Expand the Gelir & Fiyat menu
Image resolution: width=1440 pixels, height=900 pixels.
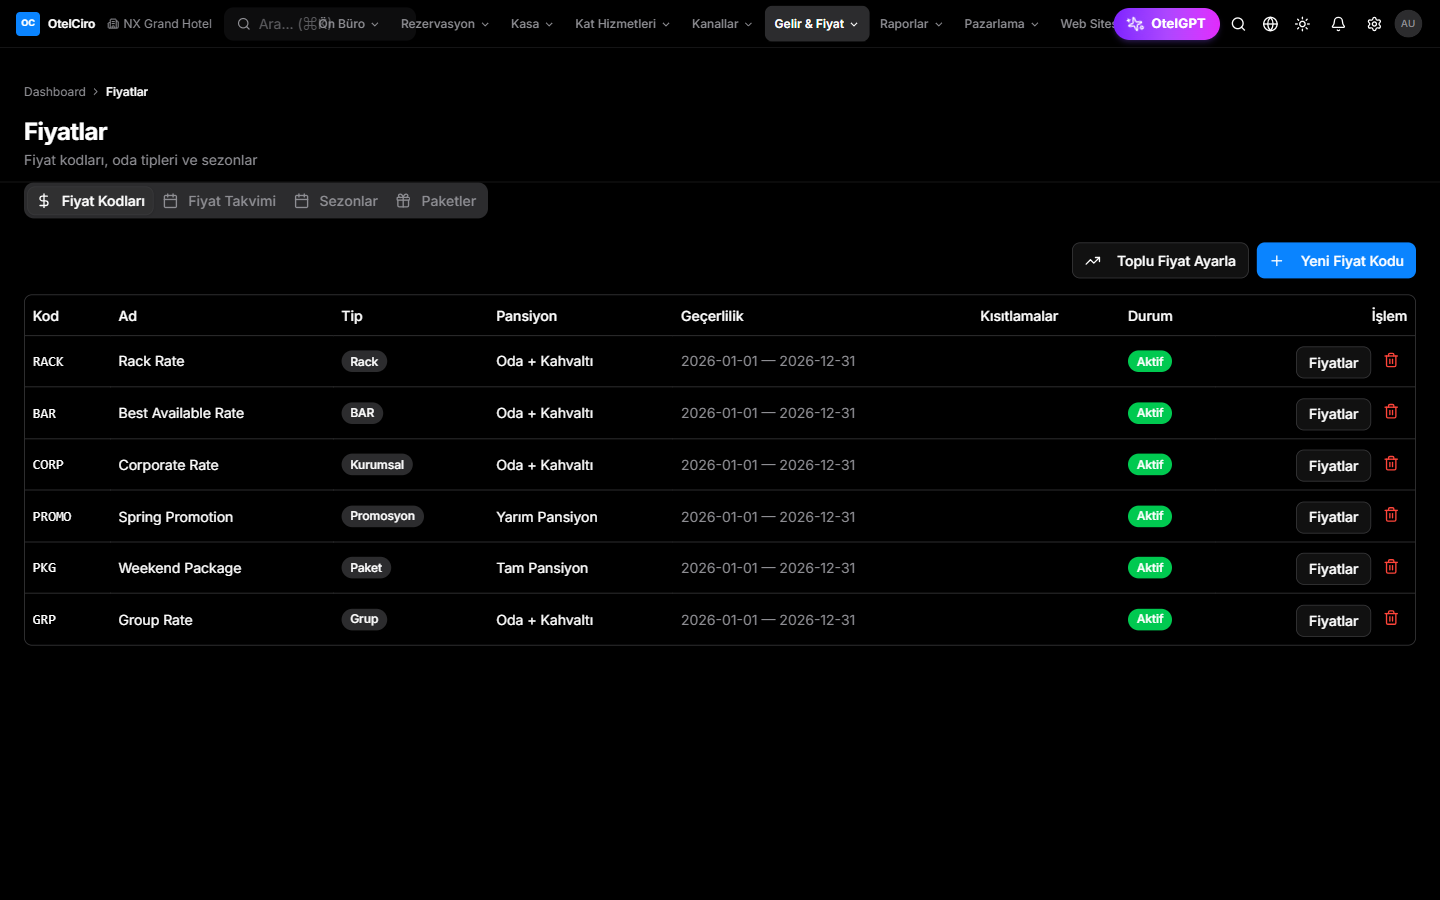817,24
